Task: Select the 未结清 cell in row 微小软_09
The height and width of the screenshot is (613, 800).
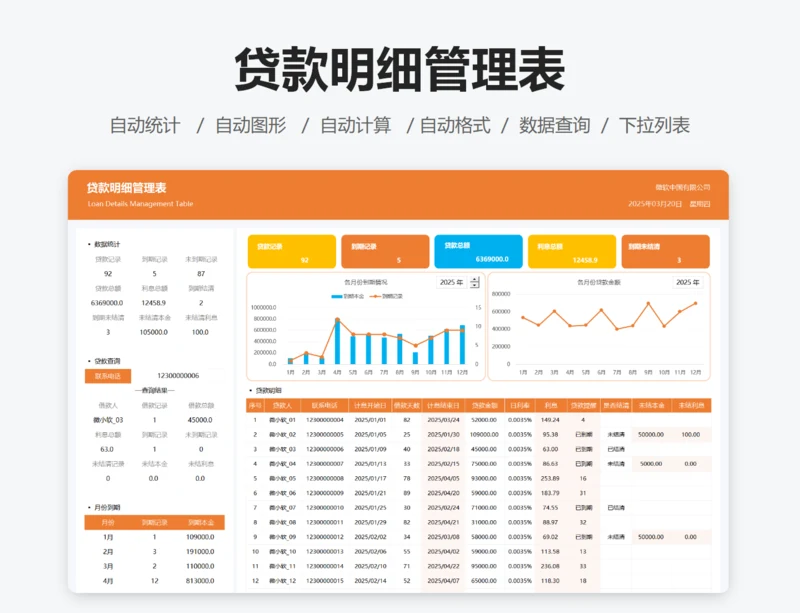Action: pyautogui.click(x=616, y=537)
